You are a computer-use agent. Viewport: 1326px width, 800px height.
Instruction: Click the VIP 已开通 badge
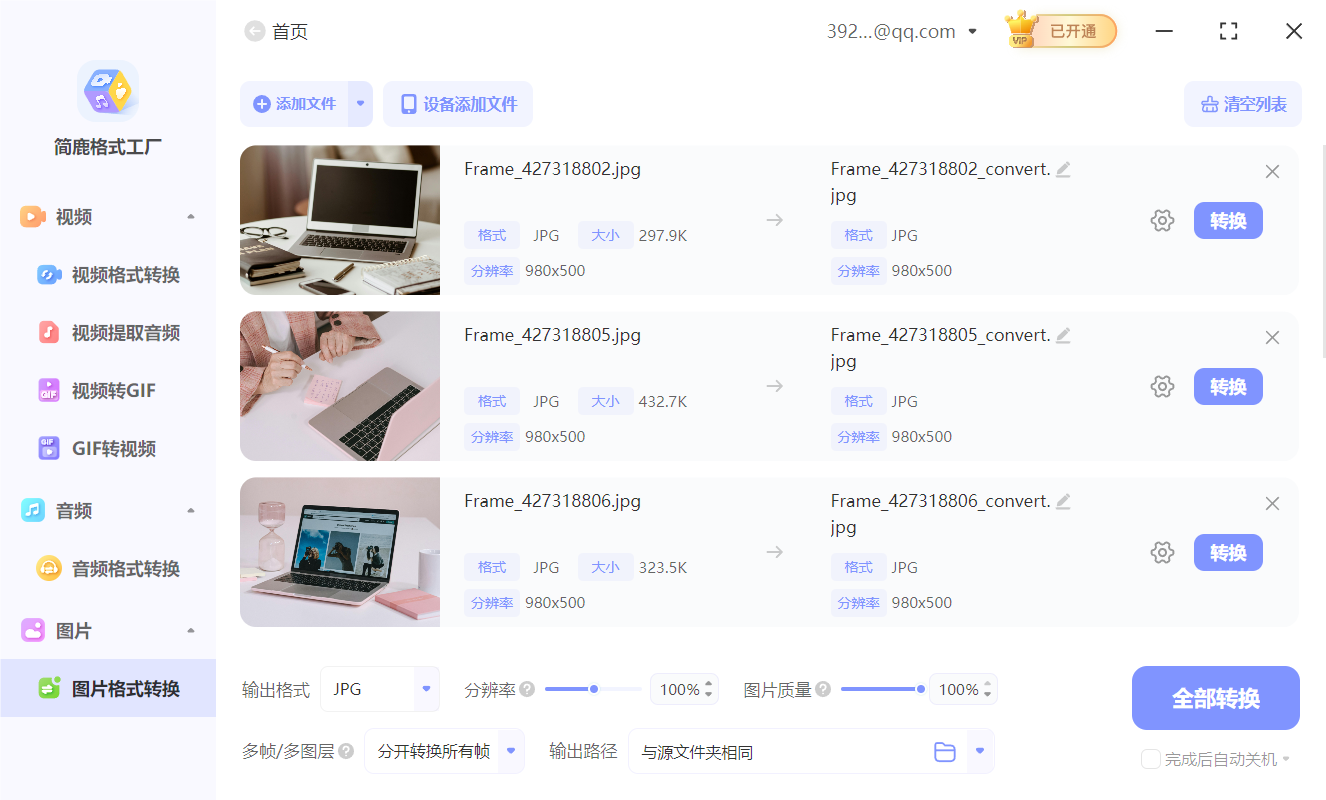[1060, 31]
